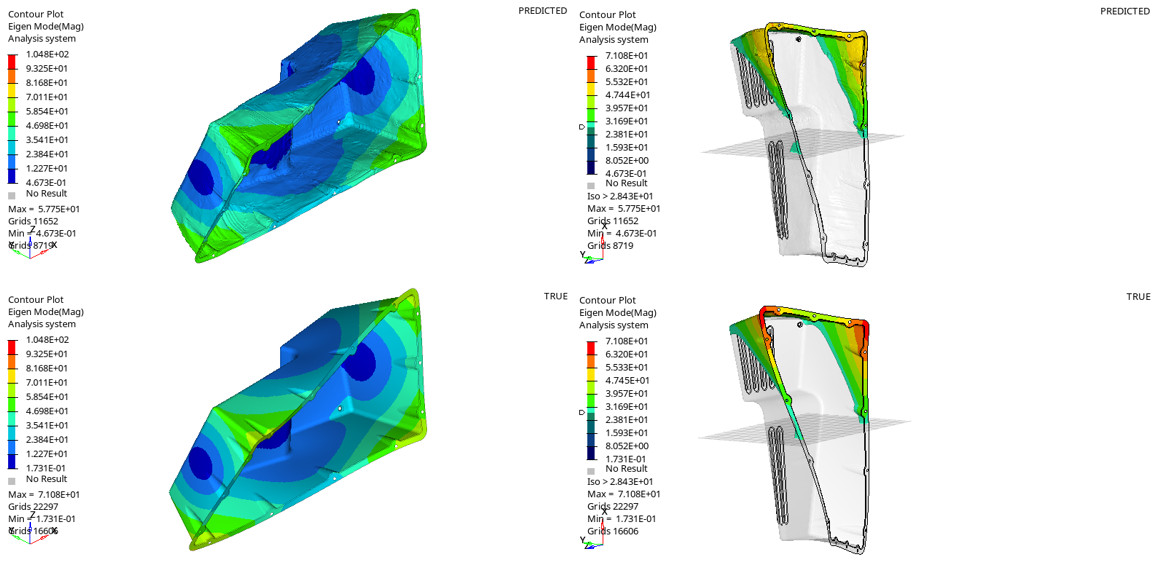The height and width of the screenshot is (570, 1152).
Task: Click the Contour Plot title in true iso legend
Action: point(607,300)
